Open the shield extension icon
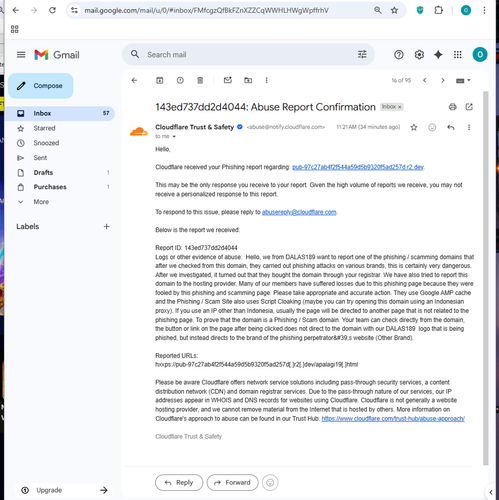Screen dimensions: 499x500 pos(420,10)
